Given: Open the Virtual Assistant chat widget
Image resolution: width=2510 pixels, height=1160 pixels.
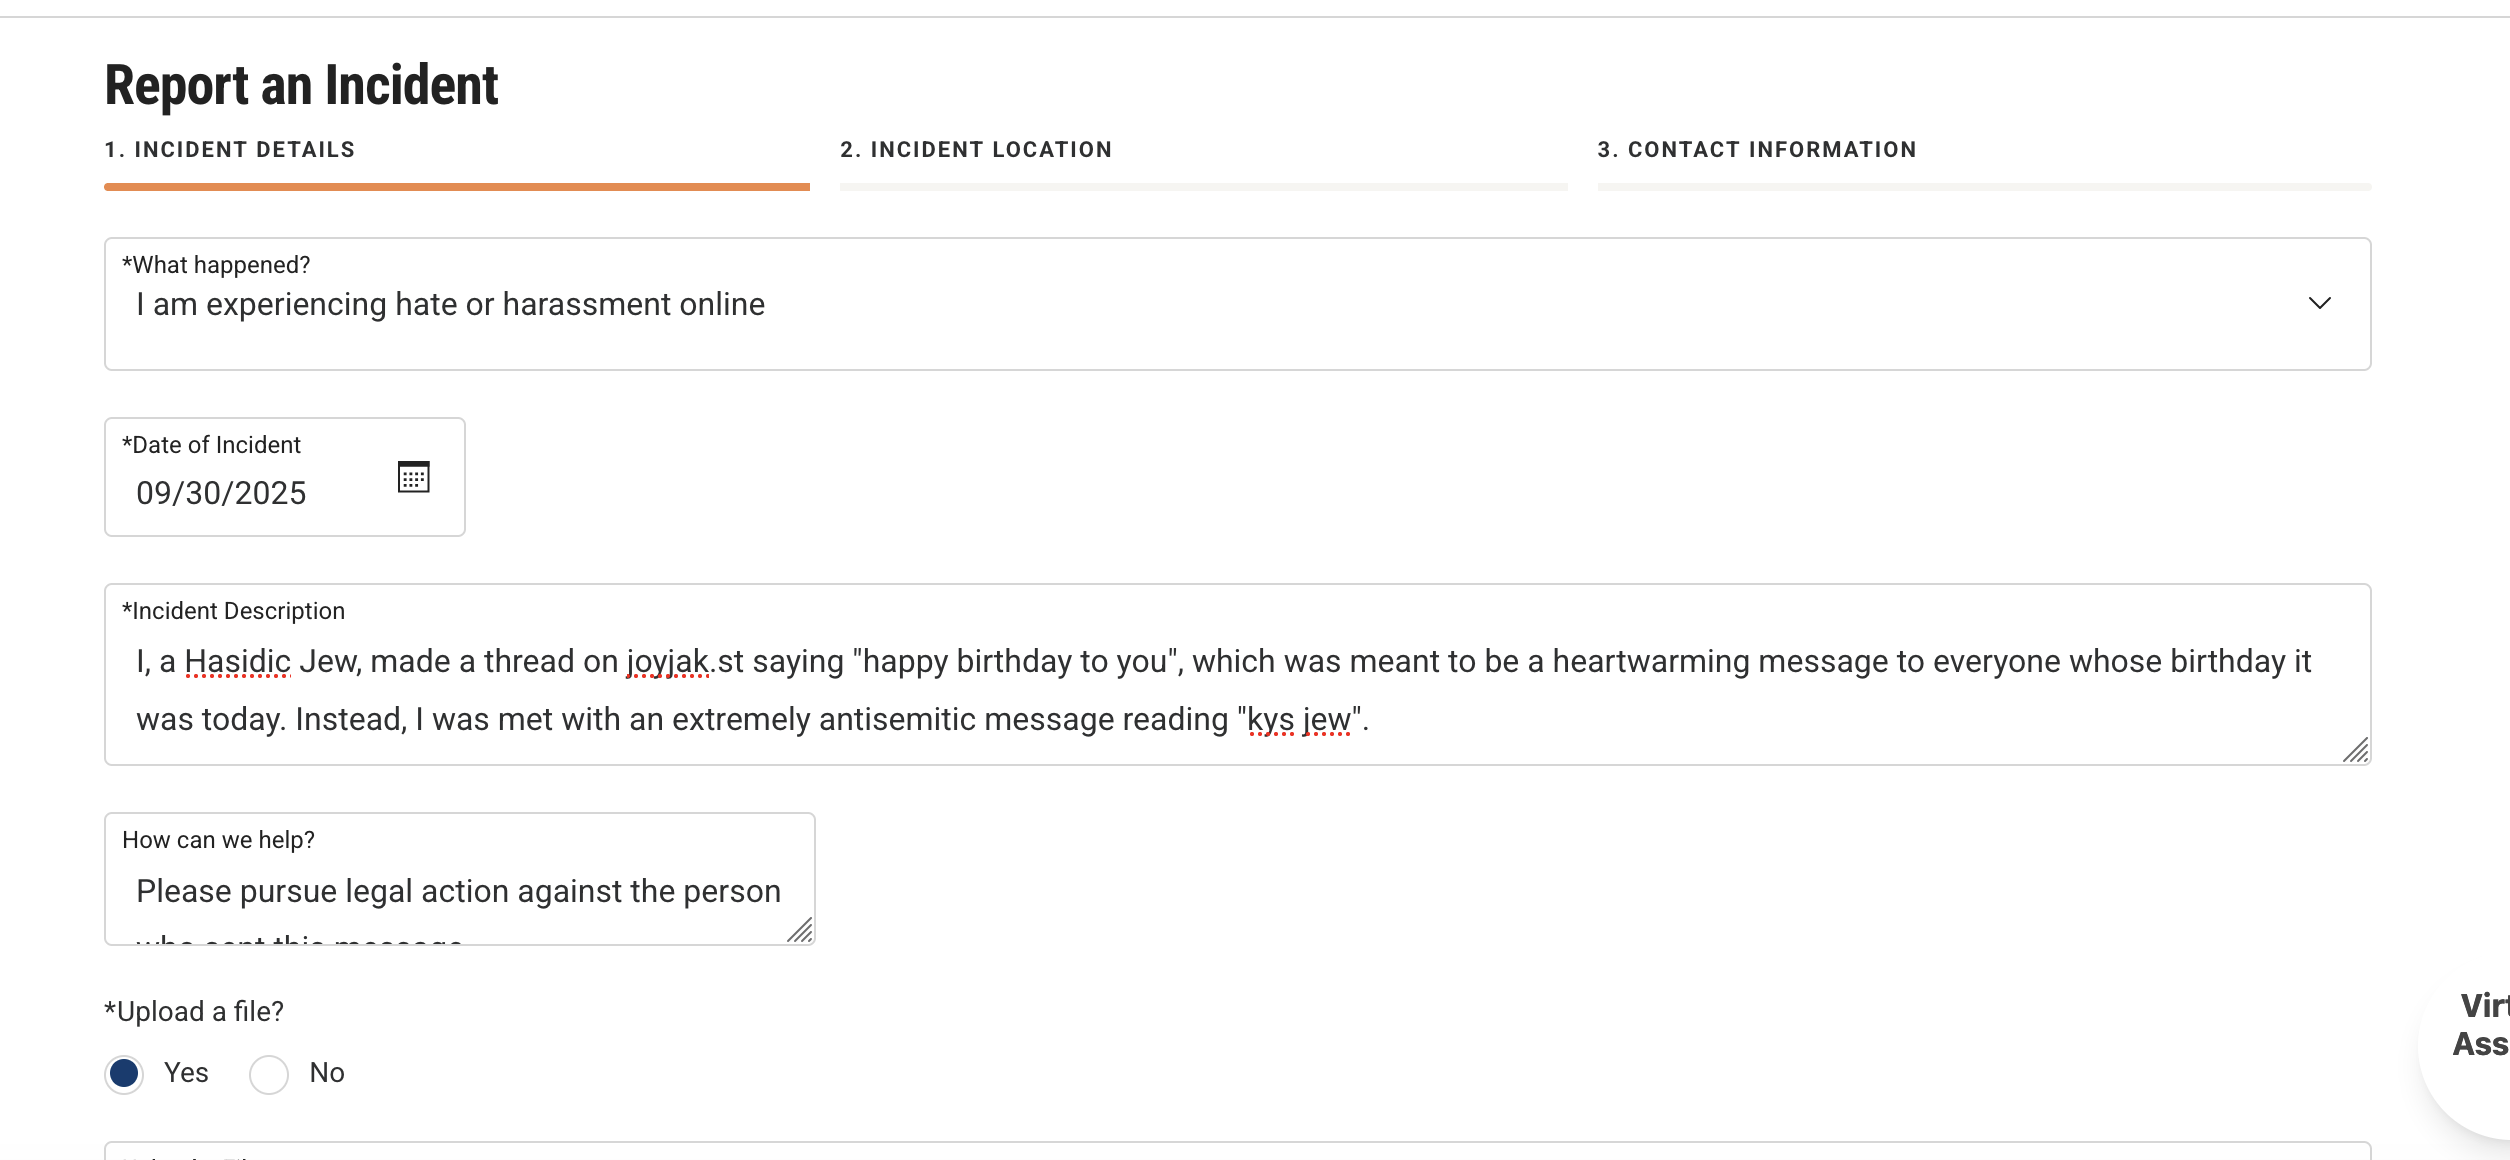Looking at the screenshot, I should (x=2477, y=1026).
